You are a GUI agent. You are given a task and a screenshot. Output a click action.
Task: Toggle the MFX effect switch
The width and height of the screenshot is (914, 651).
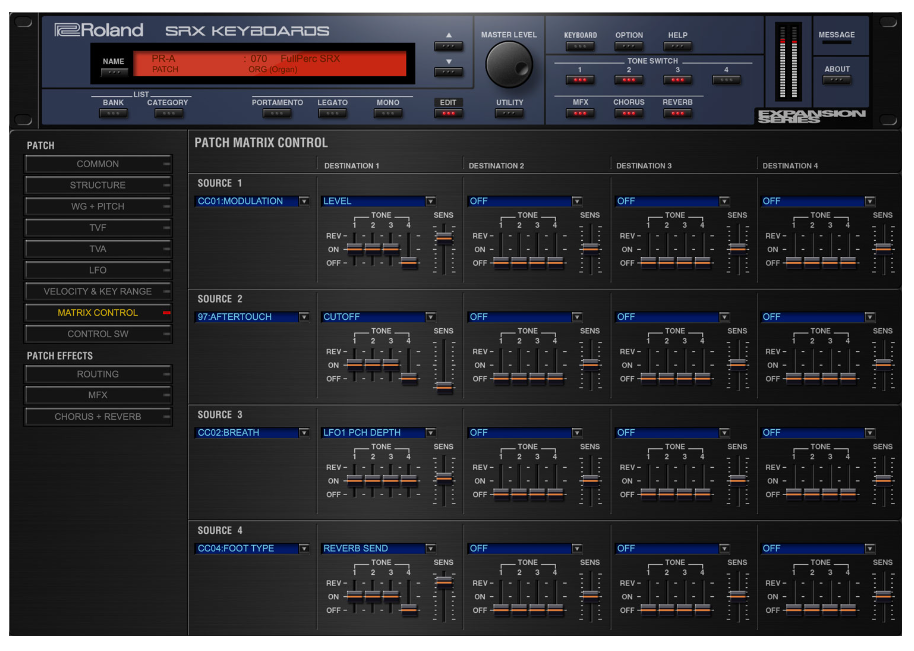point(580,114)
